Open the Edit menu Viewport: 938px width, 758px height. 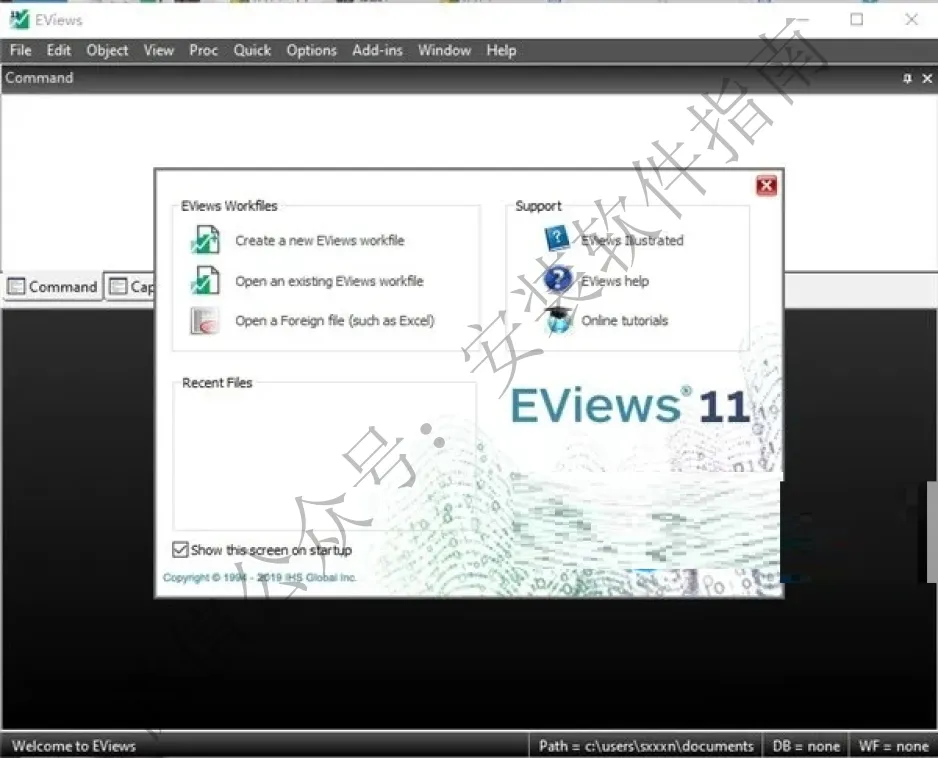[59, 50]
